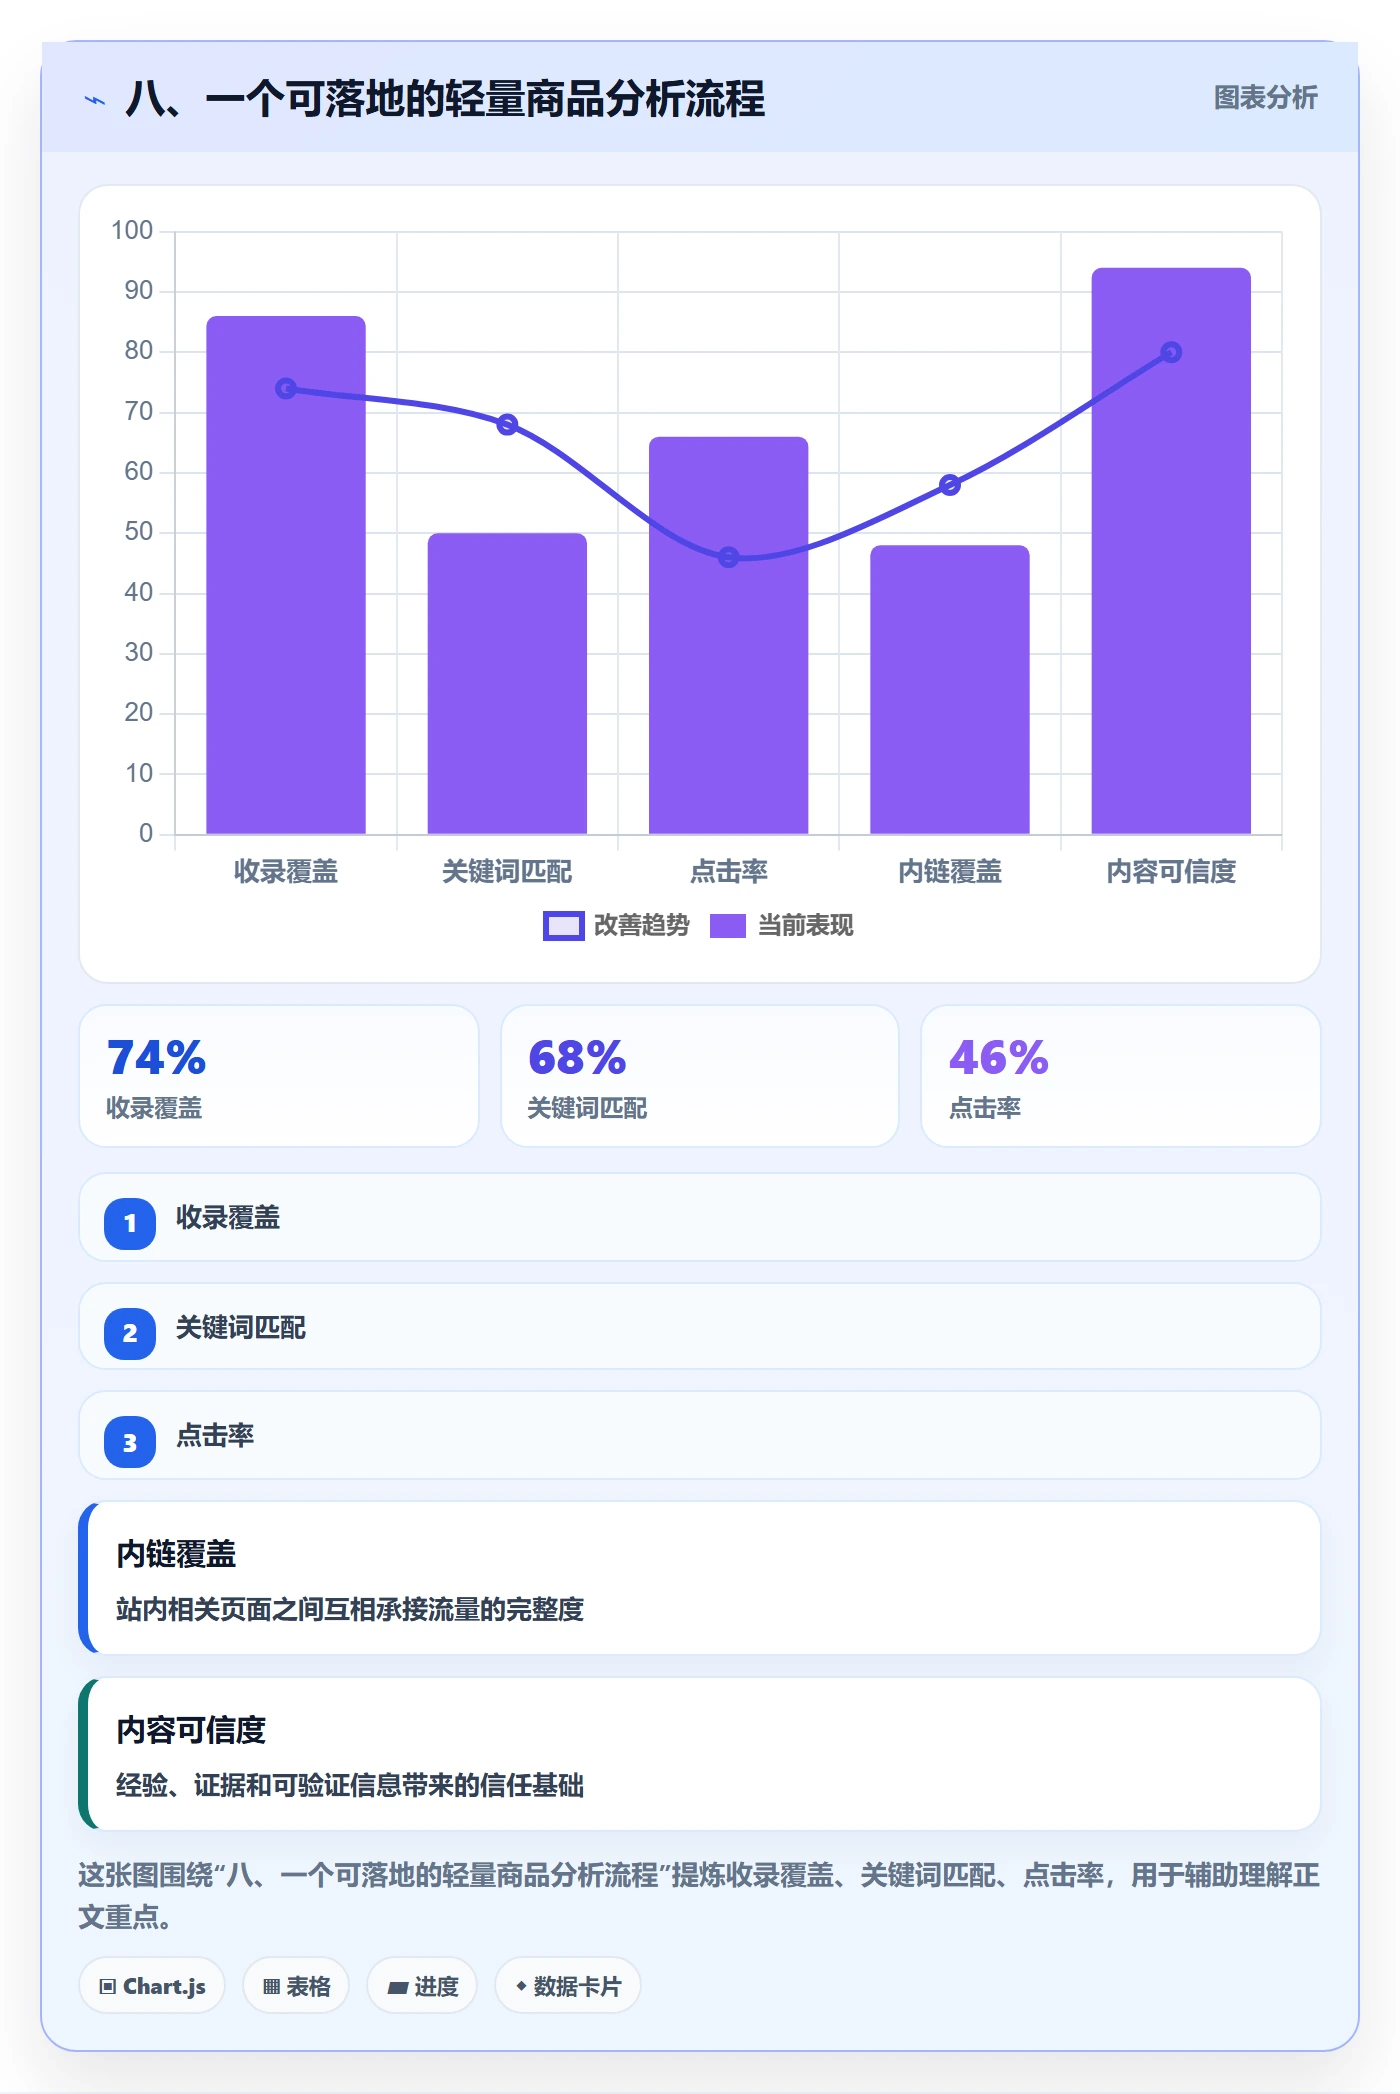Click the 74% stat value
Image resolution: width=1400 pixels, height=2094 pixels.
[x=156, y=1058]
